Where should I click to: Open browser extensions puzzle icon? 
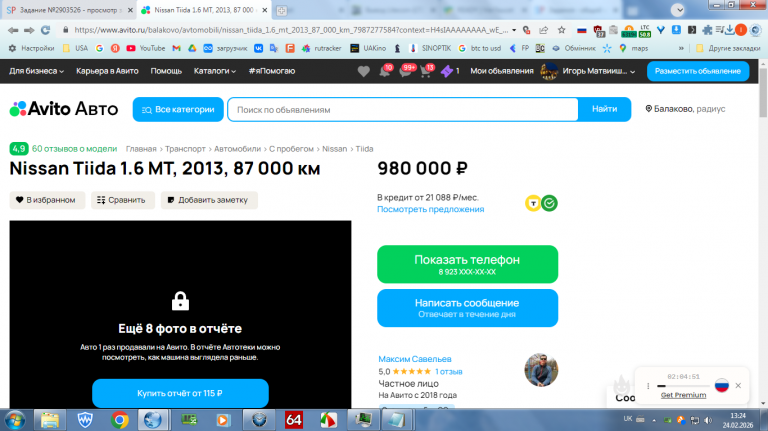[707, 30]
